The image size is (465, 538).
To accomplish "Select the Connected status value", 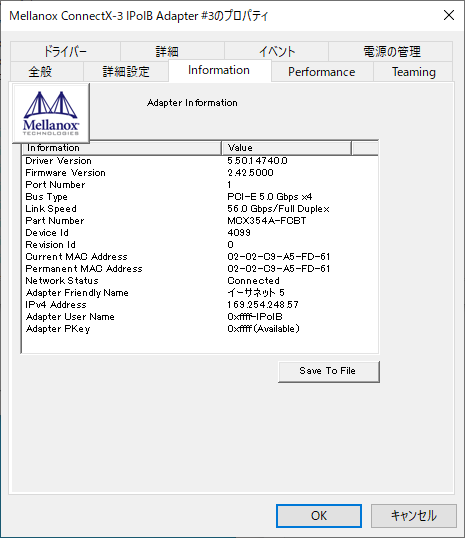I will [x=253, y=281].
